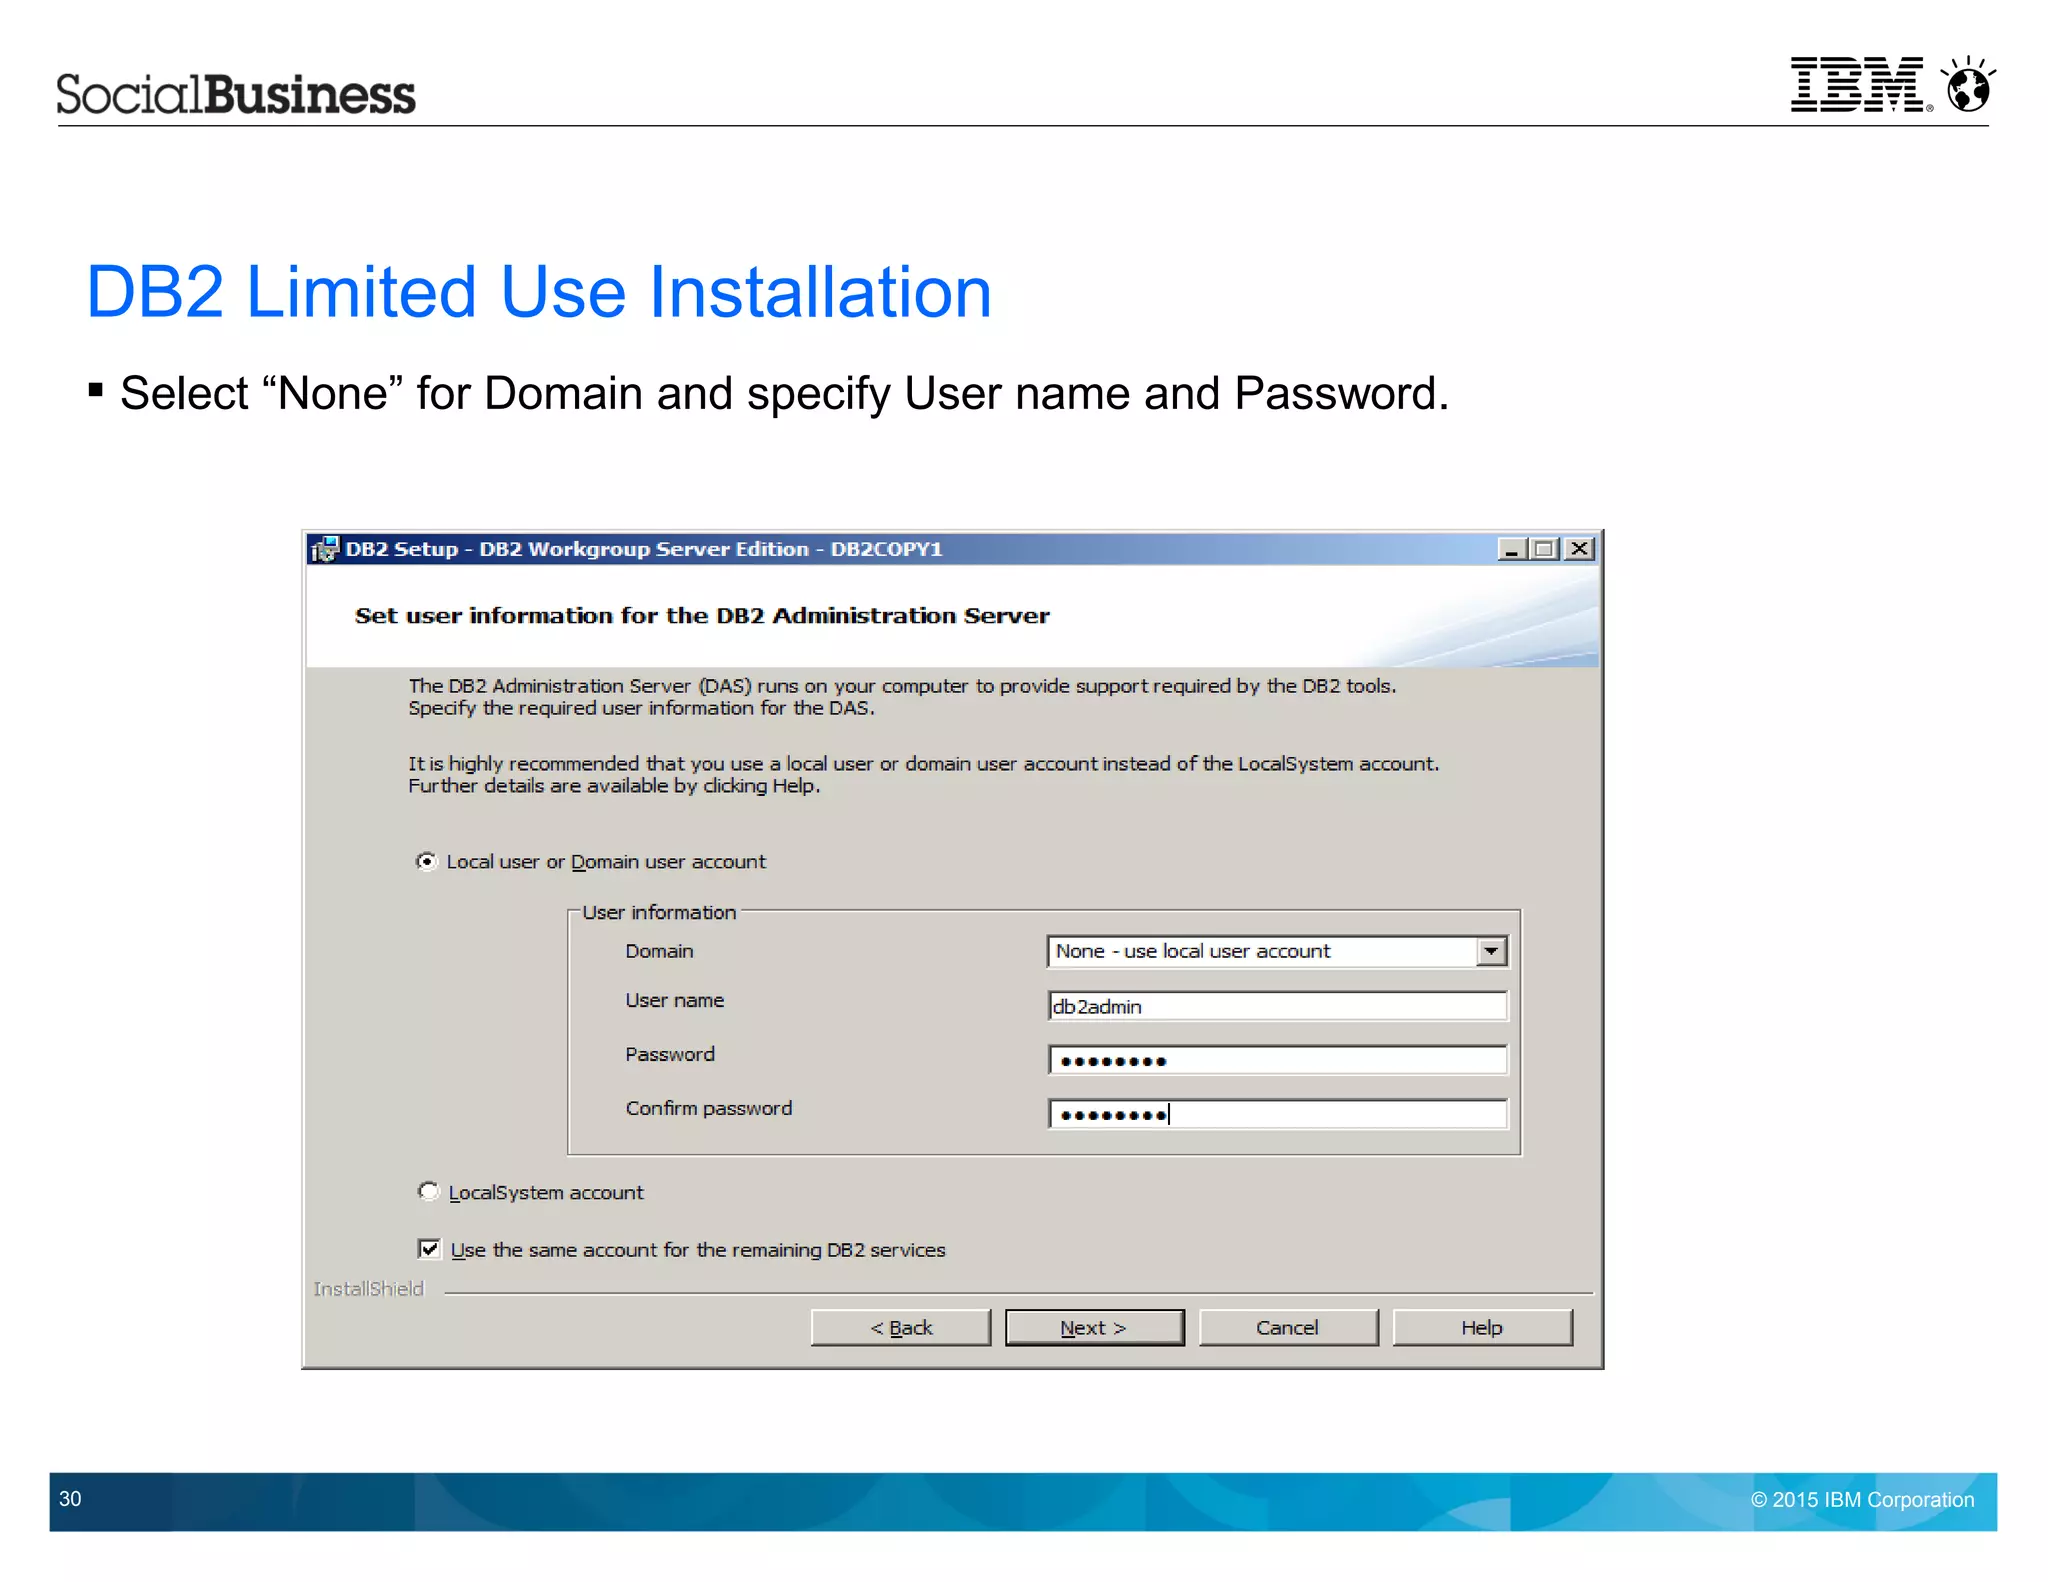Open Help for this setup page
The height and width of the screenshot is (1582, 2048).
pyautogui.click(x=1482, y=1328)
